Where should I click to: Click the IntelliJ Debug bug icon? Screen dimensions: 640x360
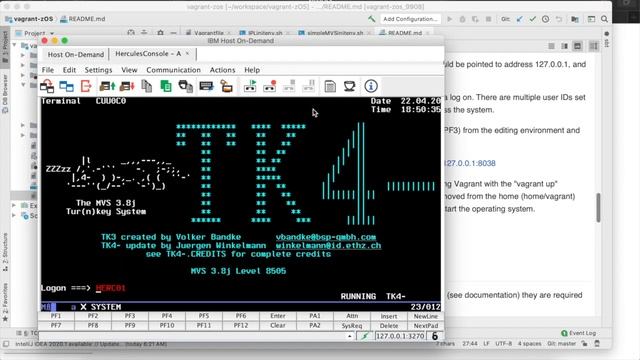[x=462, y=19]
